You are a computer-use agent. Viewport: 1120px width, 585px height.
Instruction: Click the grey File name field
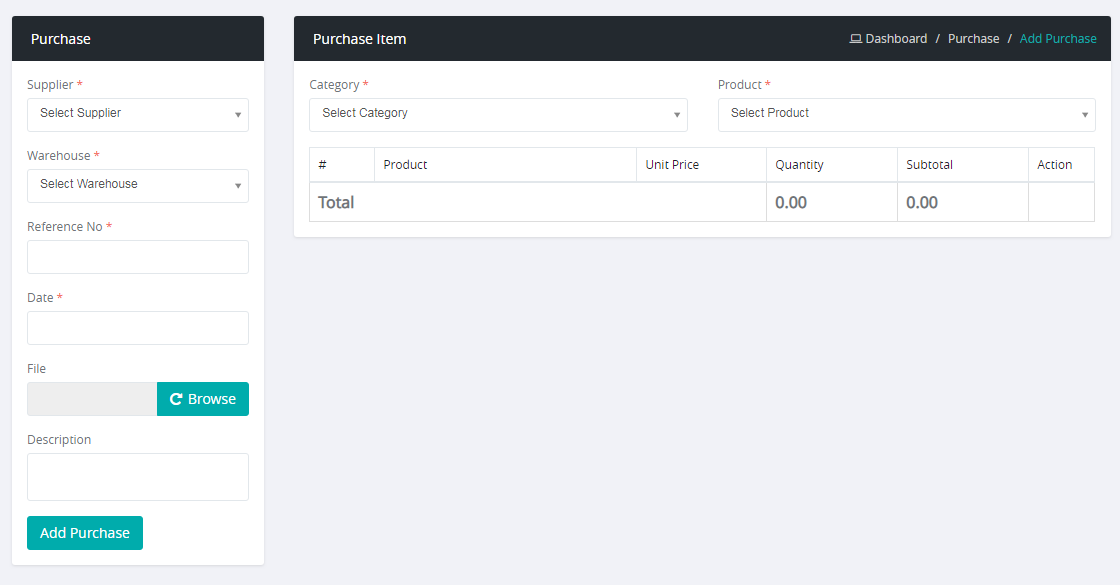pos(92,399)
